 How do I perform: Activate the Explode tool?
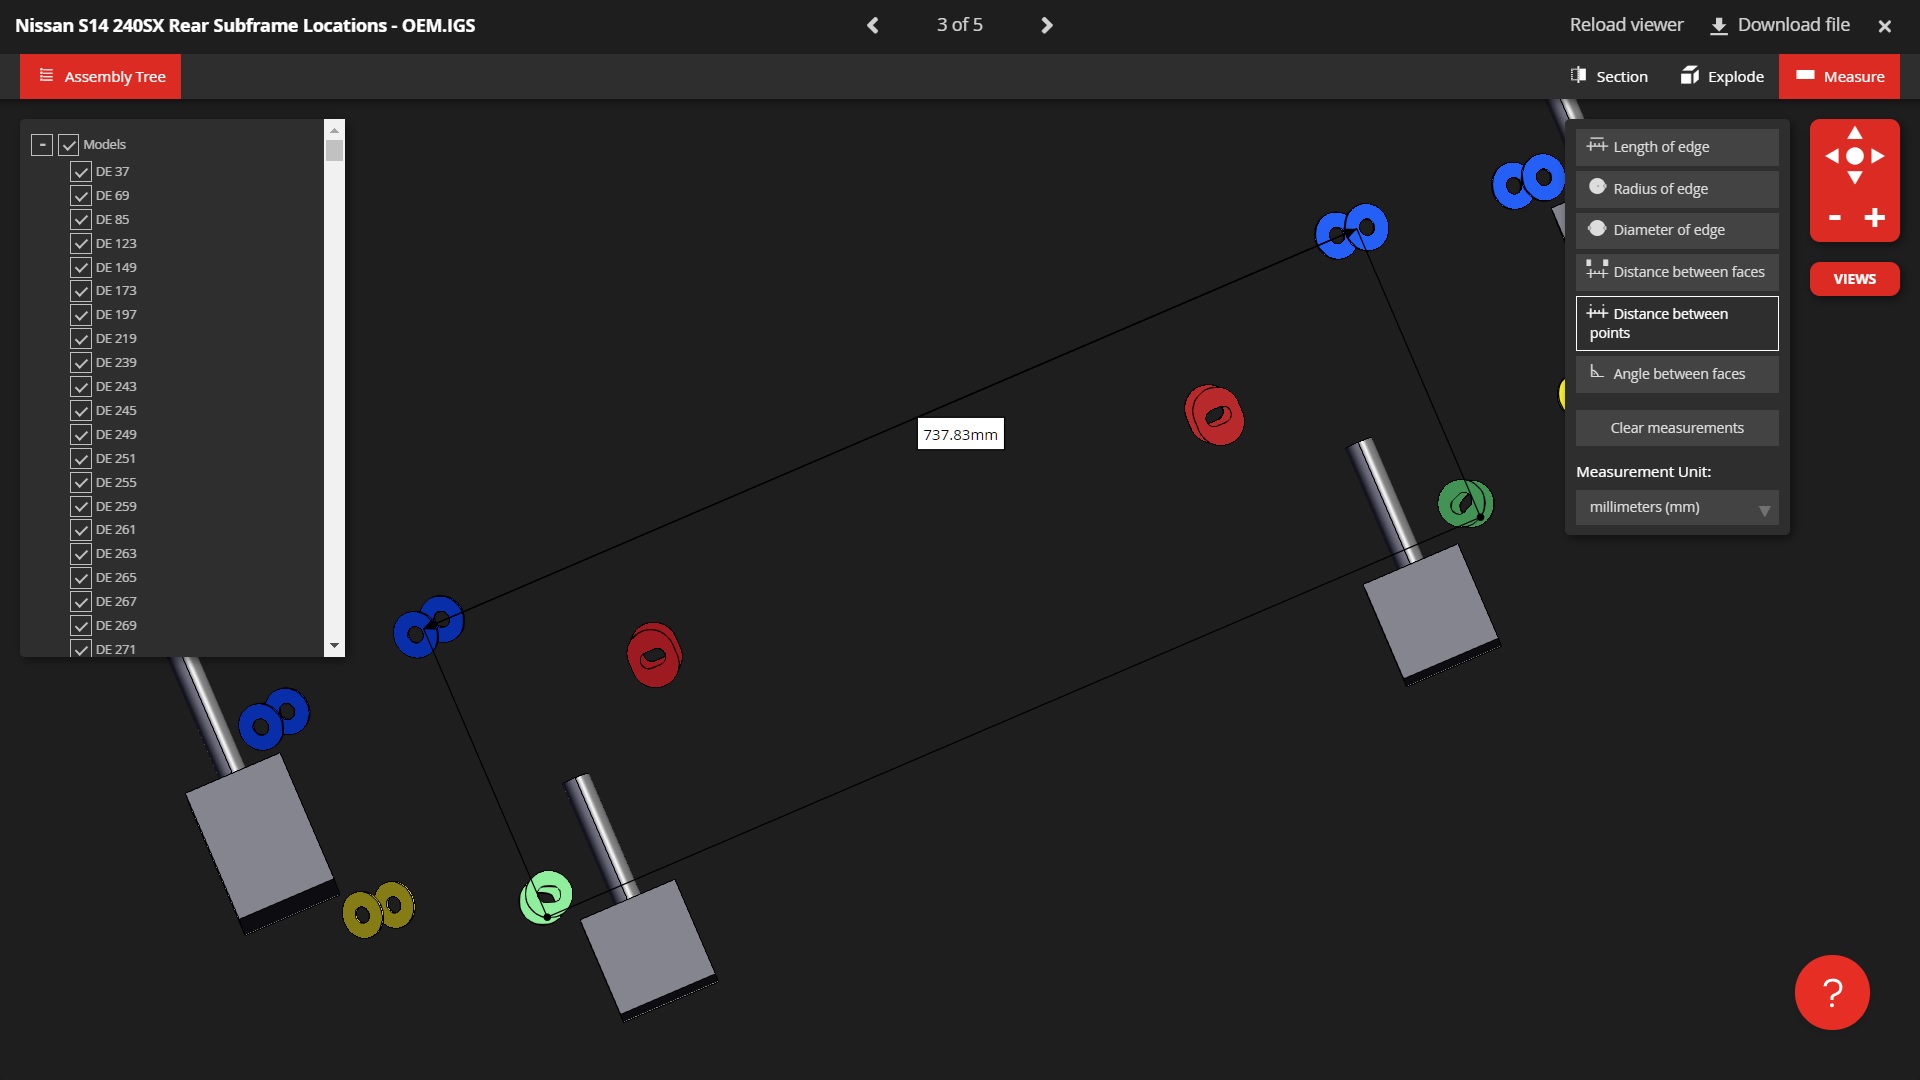[x=1722, y=77]
